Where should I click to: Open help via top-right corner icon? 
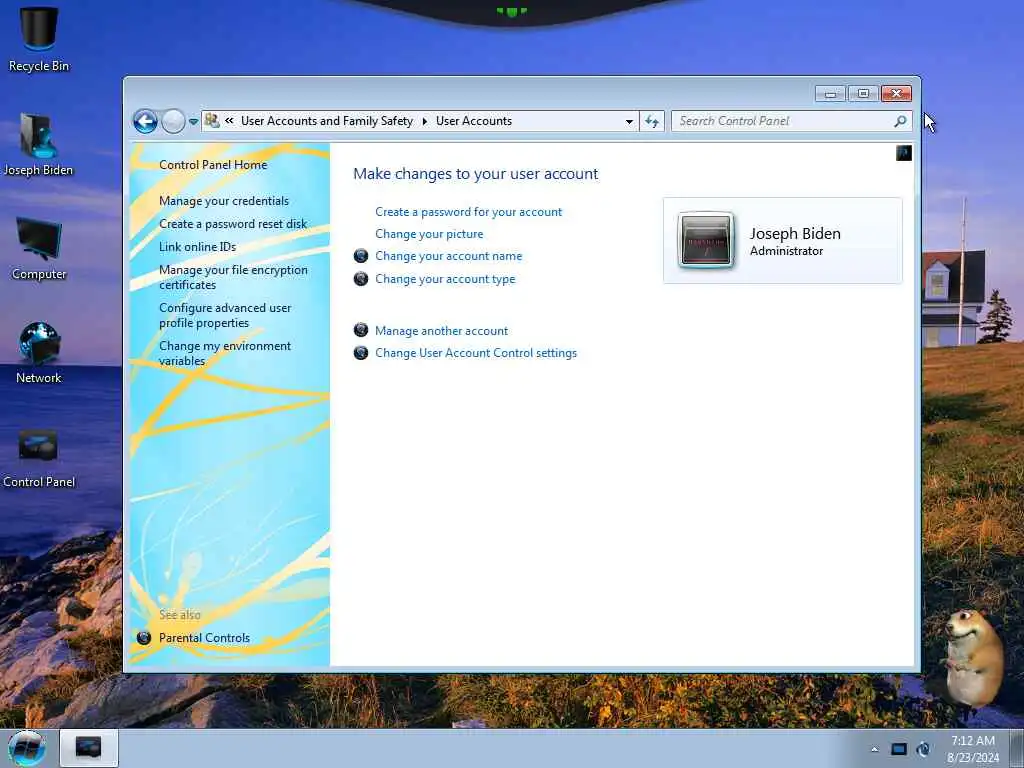click(904, 153)
